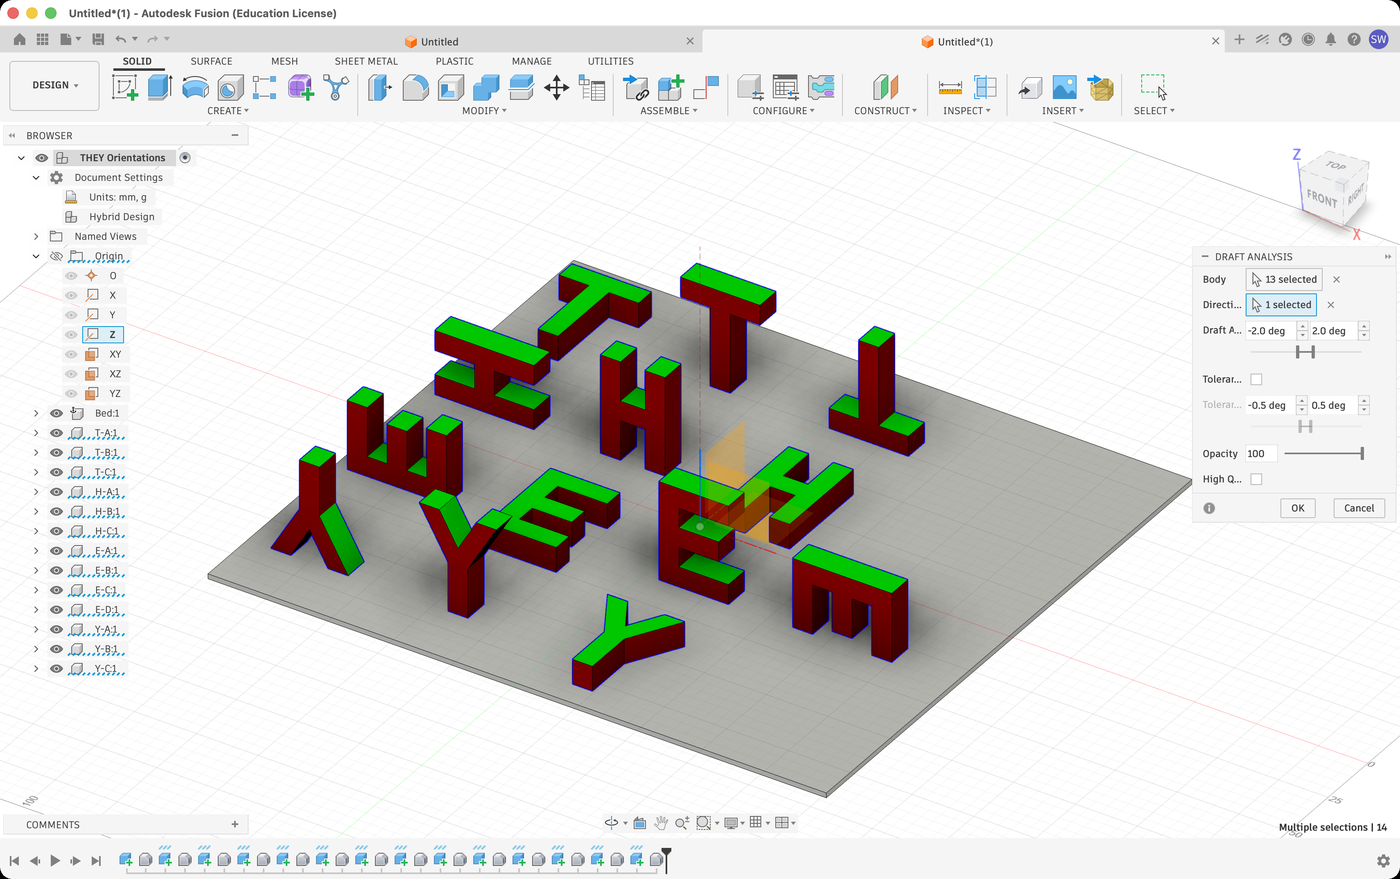Screen dimensions: 1400x879
Task: Click the Create Sketch icon
Action: (x=125, y=87)
